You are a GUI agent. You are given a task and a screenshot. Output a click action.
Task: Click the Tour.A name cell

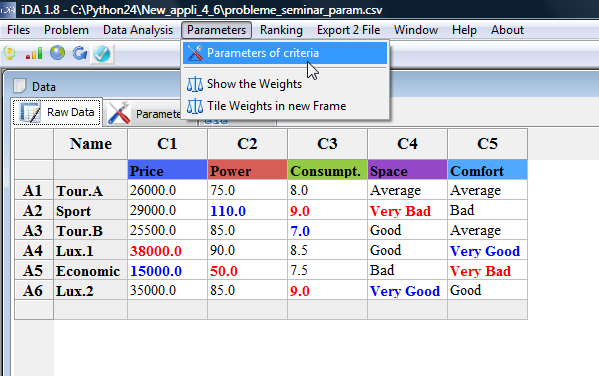91,190
